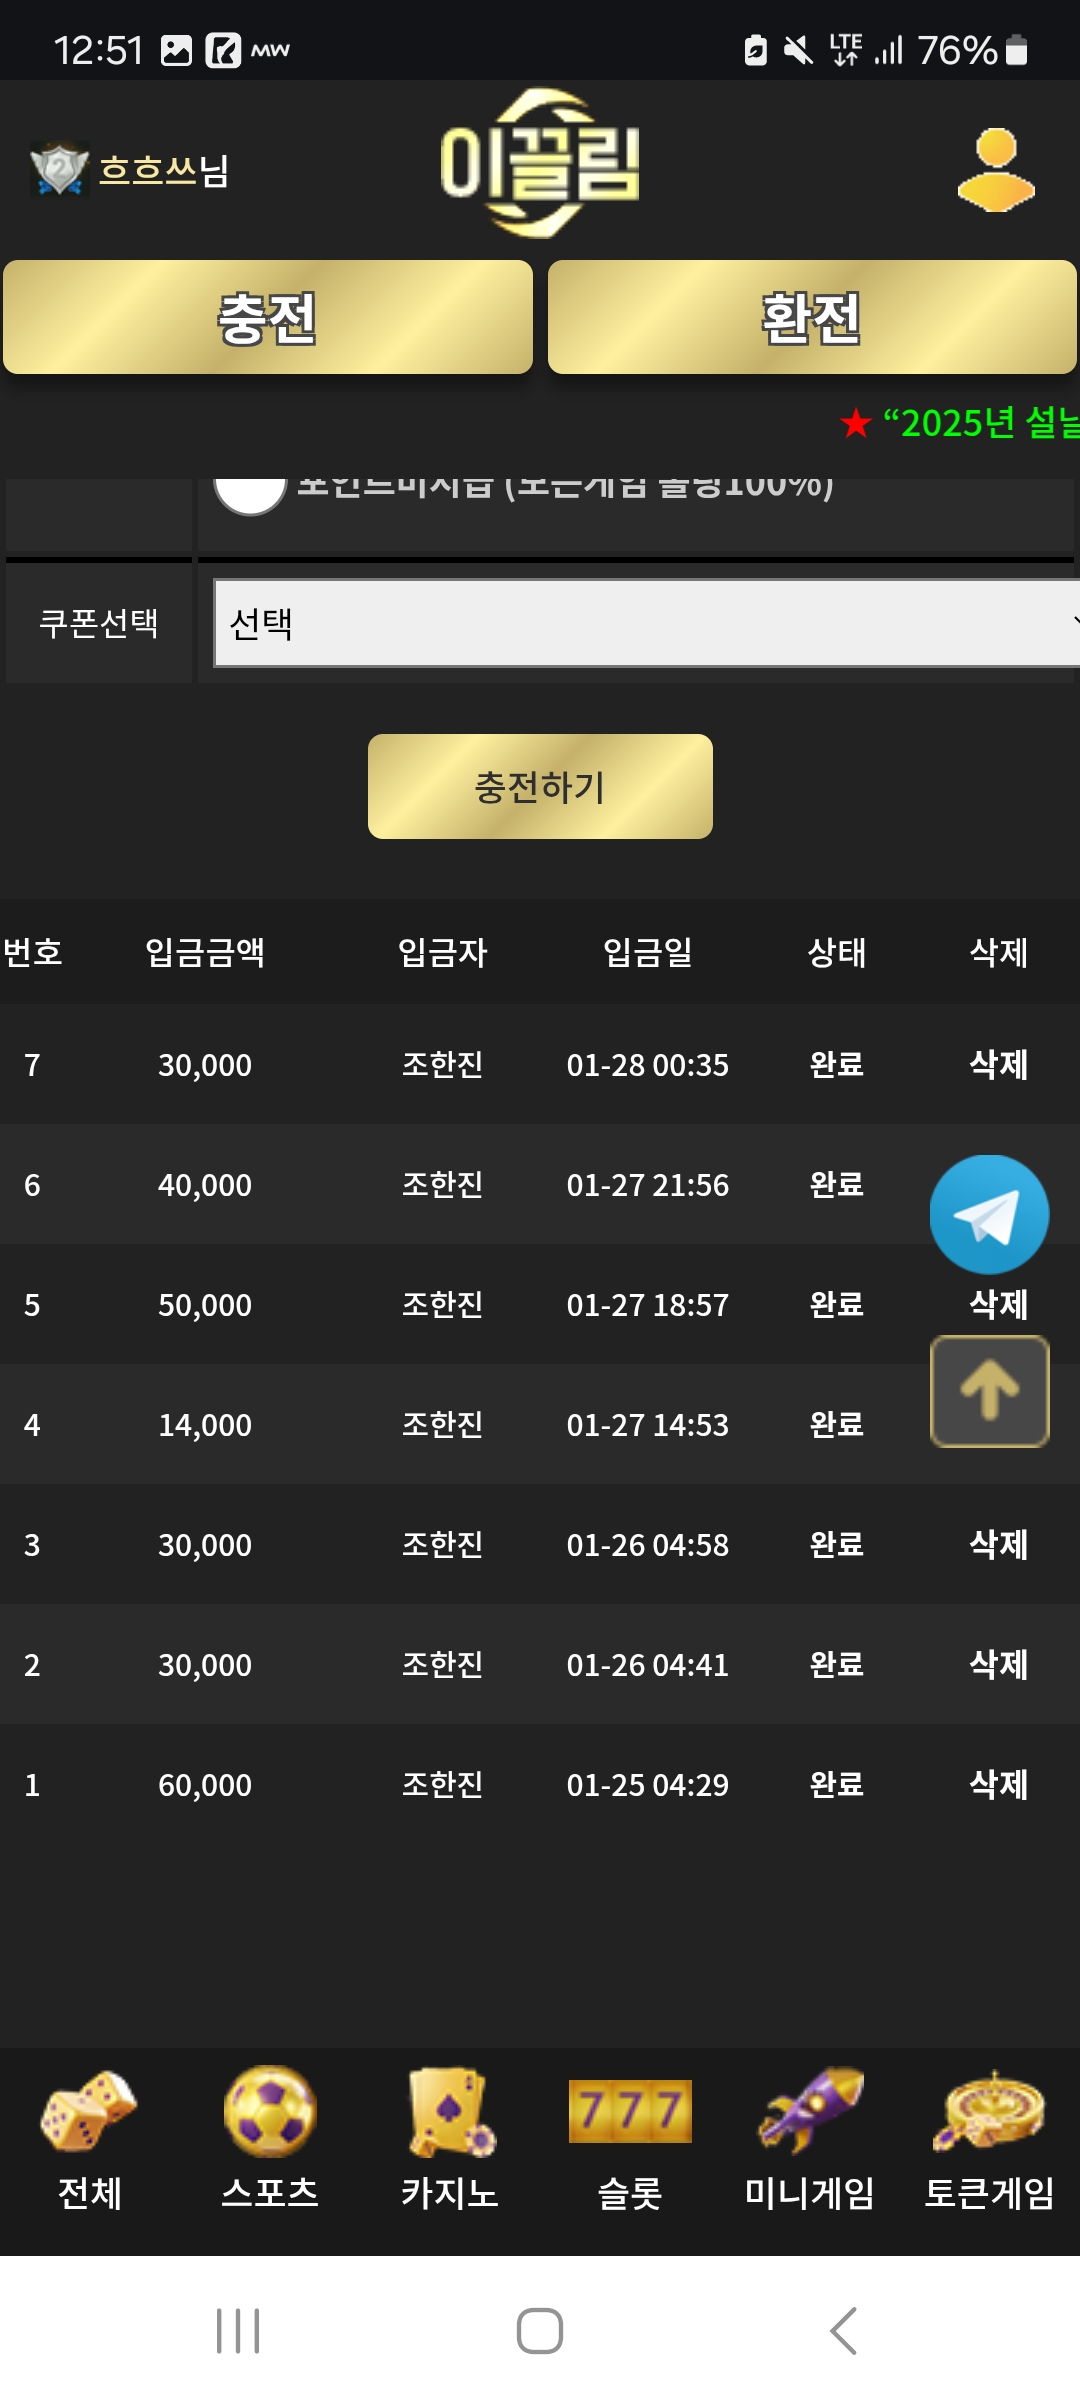Open the user profile icon
1080x2400 pixels.
tap(996, 170)
